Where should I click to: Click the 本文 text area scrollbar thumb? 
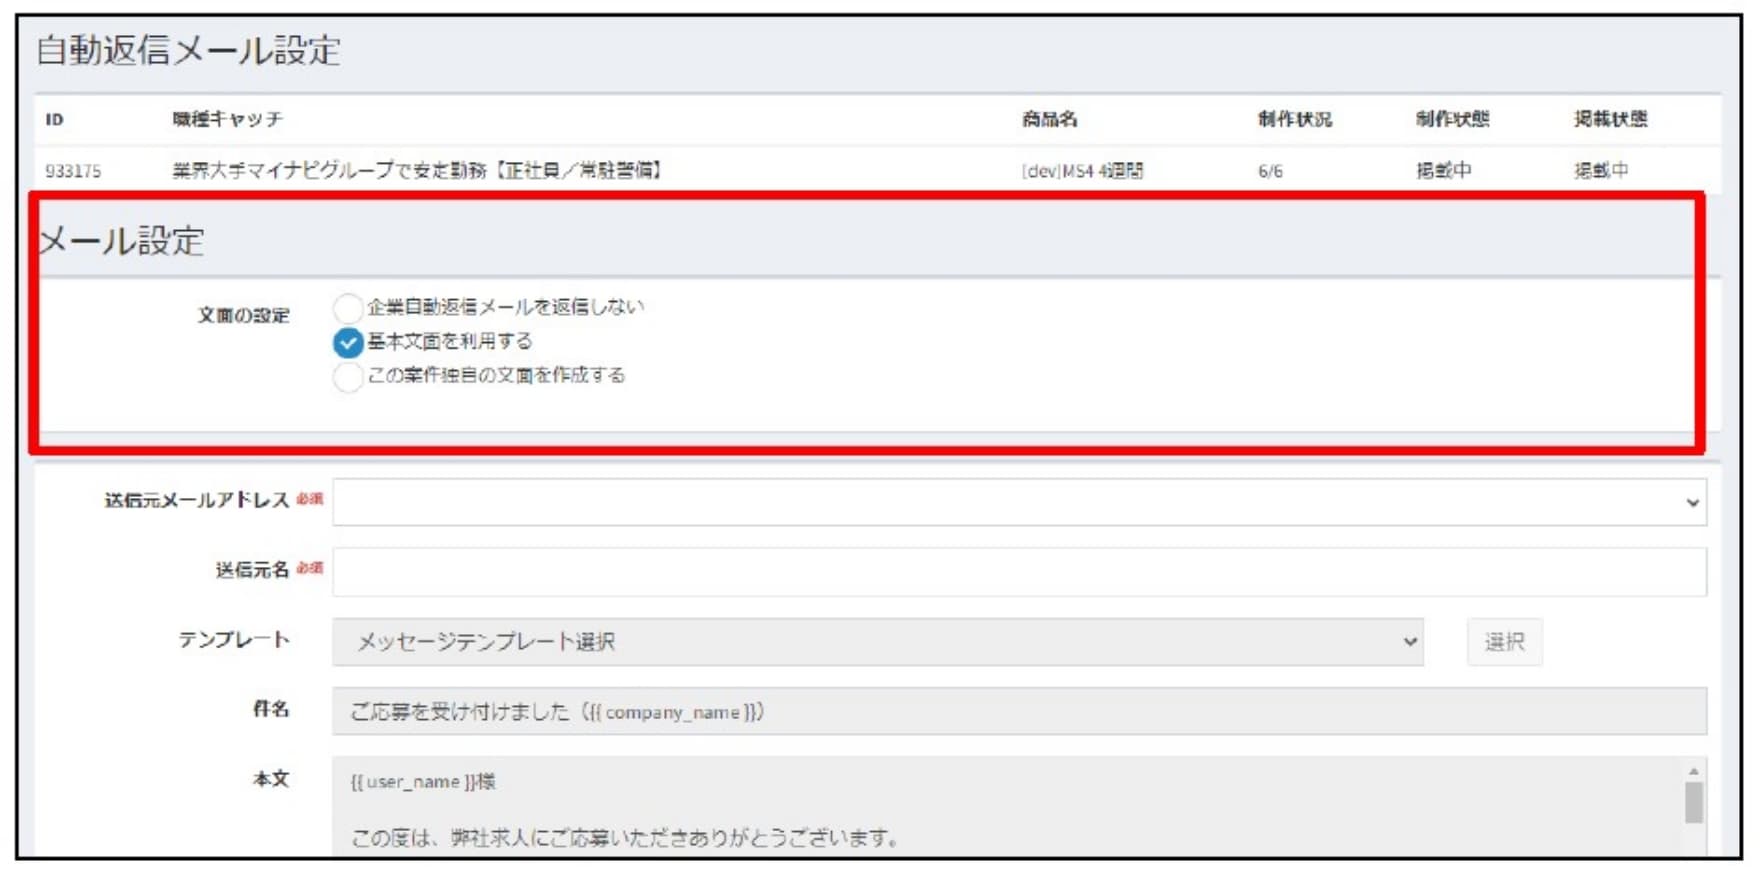pyautogui.click(x=1693, y=802)
